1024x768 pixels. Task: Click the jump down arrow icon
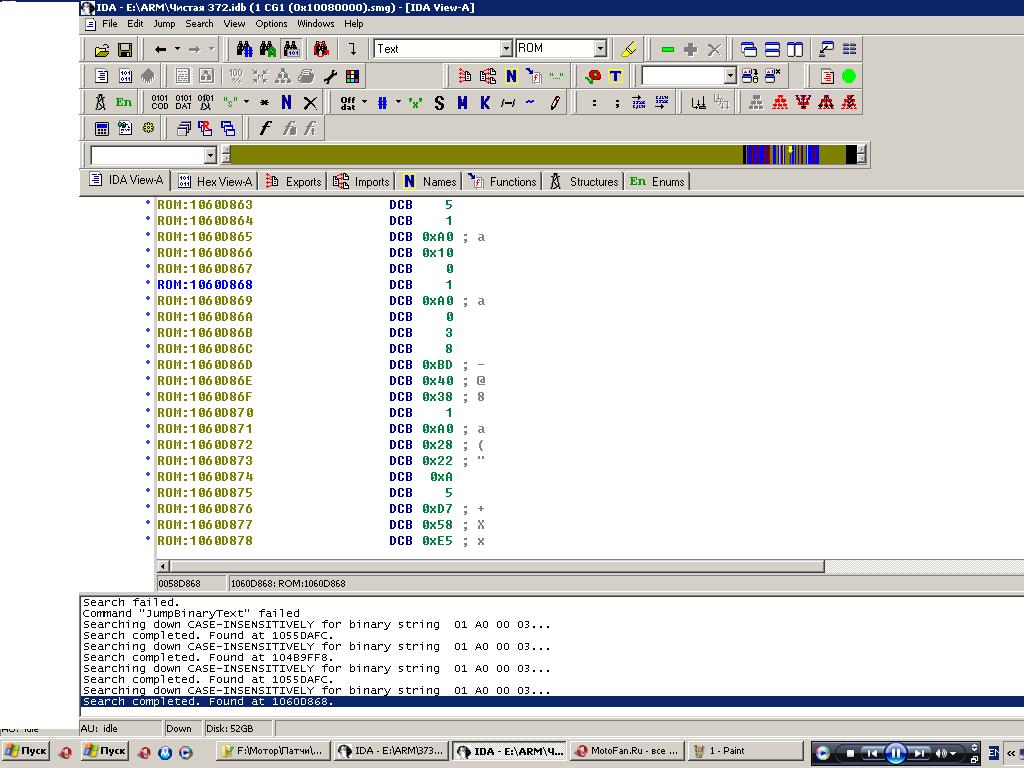click(x=353, y=49)
